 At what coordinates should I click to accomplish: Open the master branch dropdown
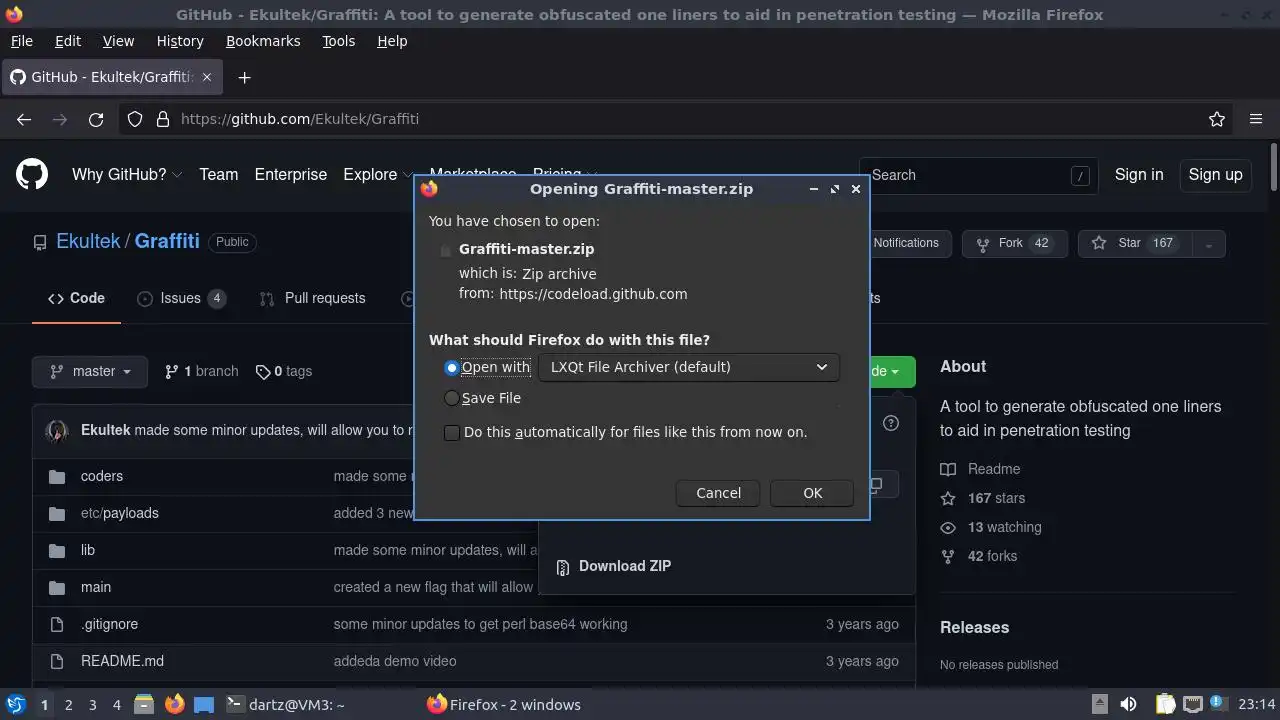tap(90, 371)
